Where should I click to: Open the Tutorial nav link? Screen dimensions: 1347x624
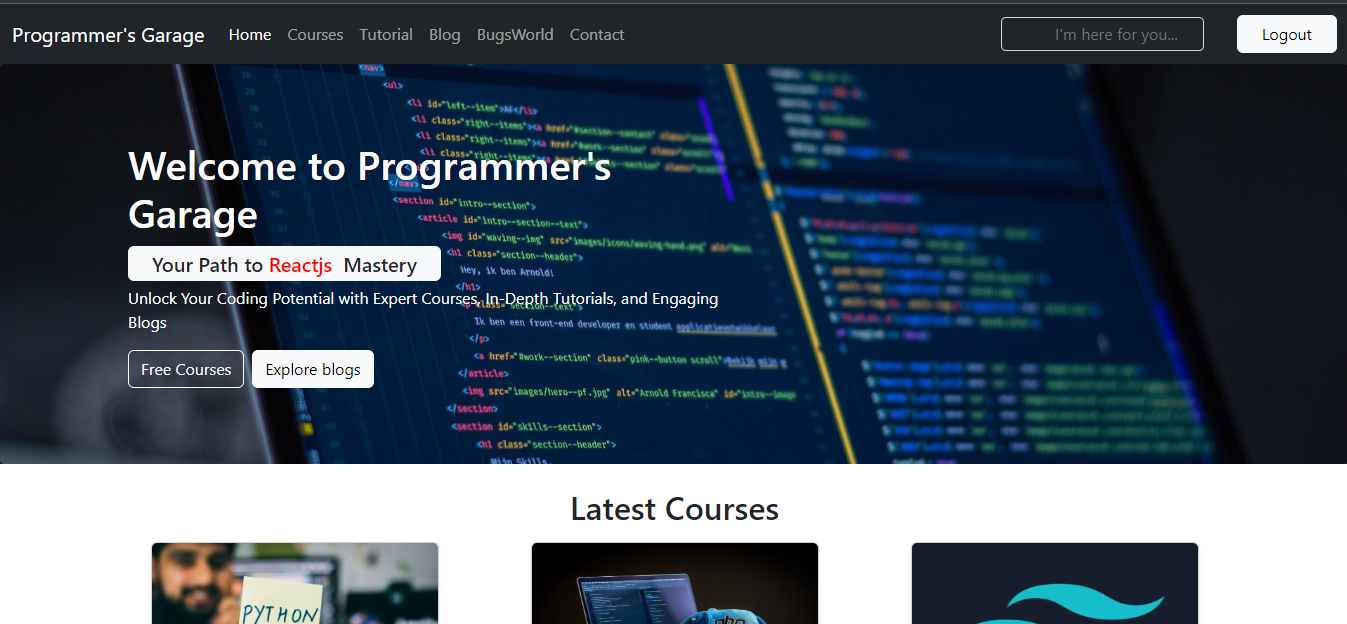click(x=386, y=34)
